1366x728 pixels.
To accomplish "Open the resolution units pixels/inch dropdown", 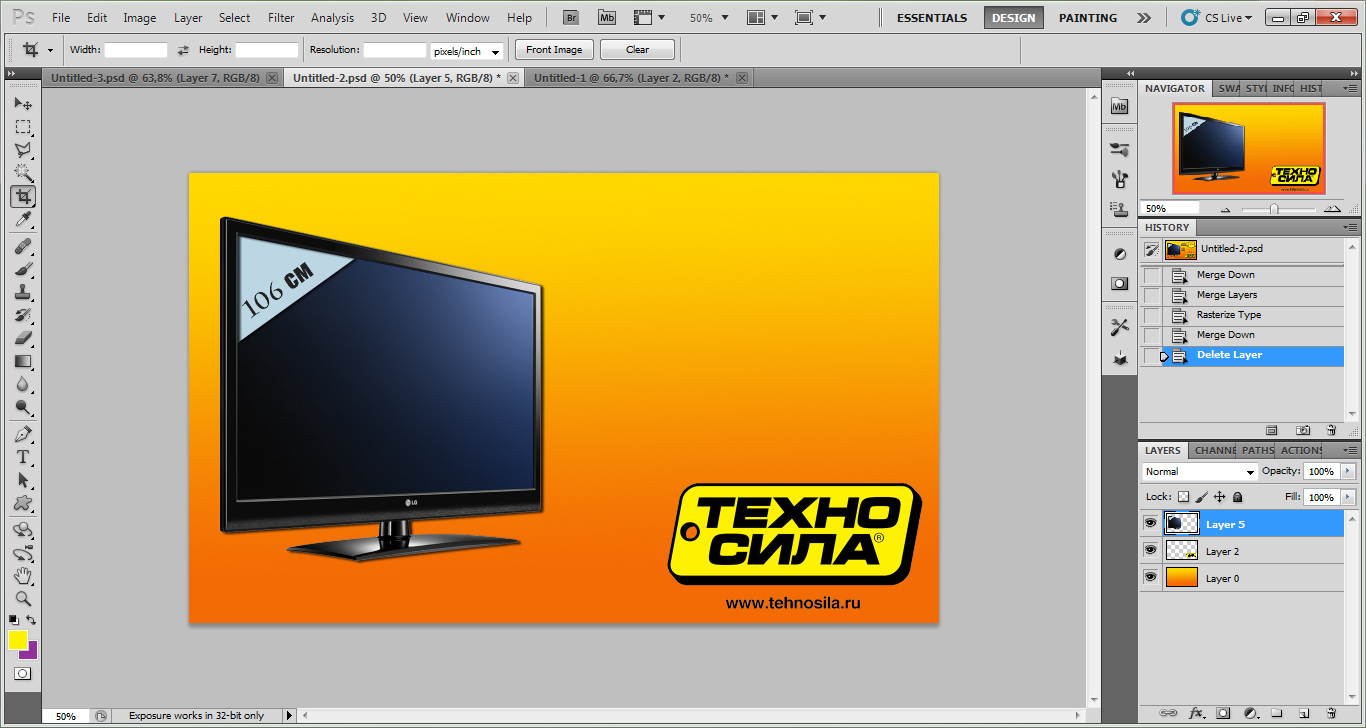I will click(x=467, y=51).
